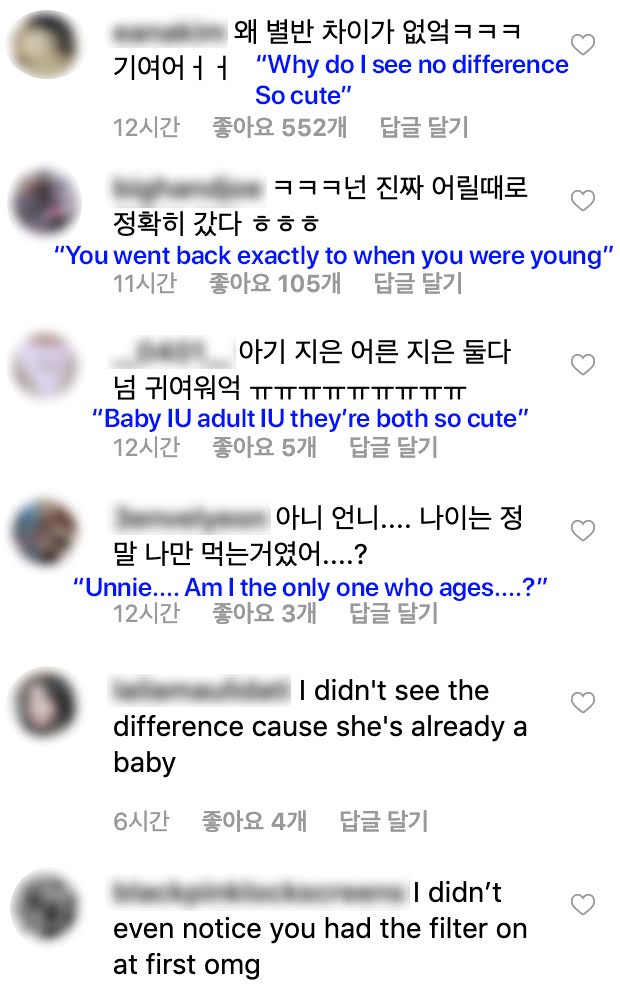Like the comment with 105 likes

(x=582, y=201)
